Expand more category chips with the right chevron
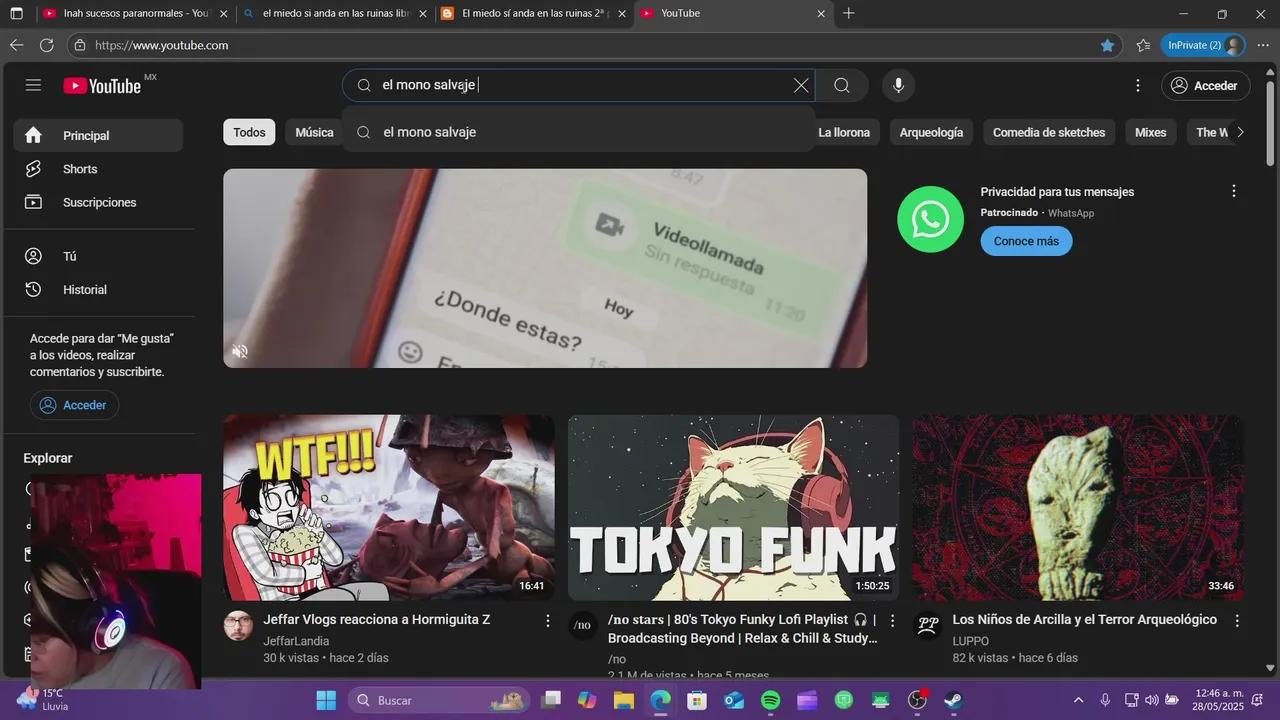Image resolution: width=1280 pixels, height=720 pixels. [x=1240, y=131]
